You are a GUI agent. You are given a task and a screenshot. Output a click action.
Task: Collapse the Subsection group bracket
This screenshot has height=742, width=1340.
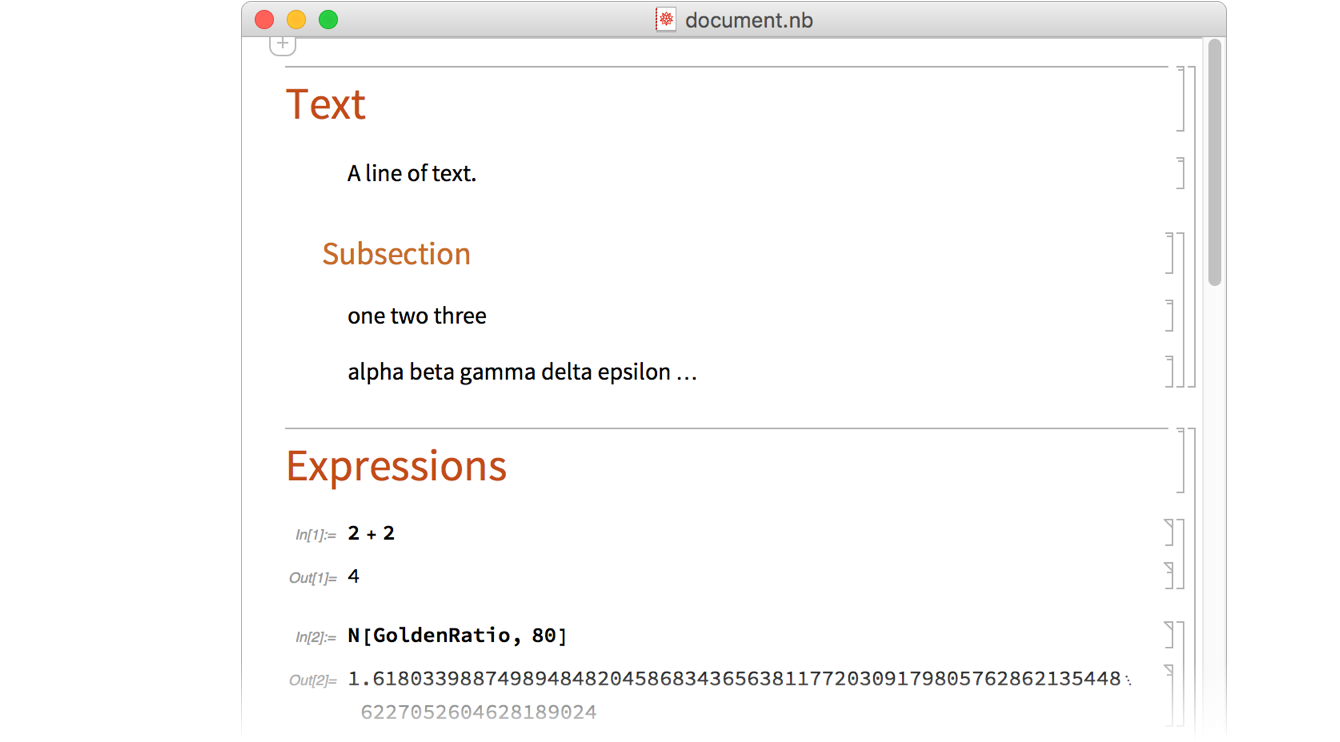(x=1180, y=310)
